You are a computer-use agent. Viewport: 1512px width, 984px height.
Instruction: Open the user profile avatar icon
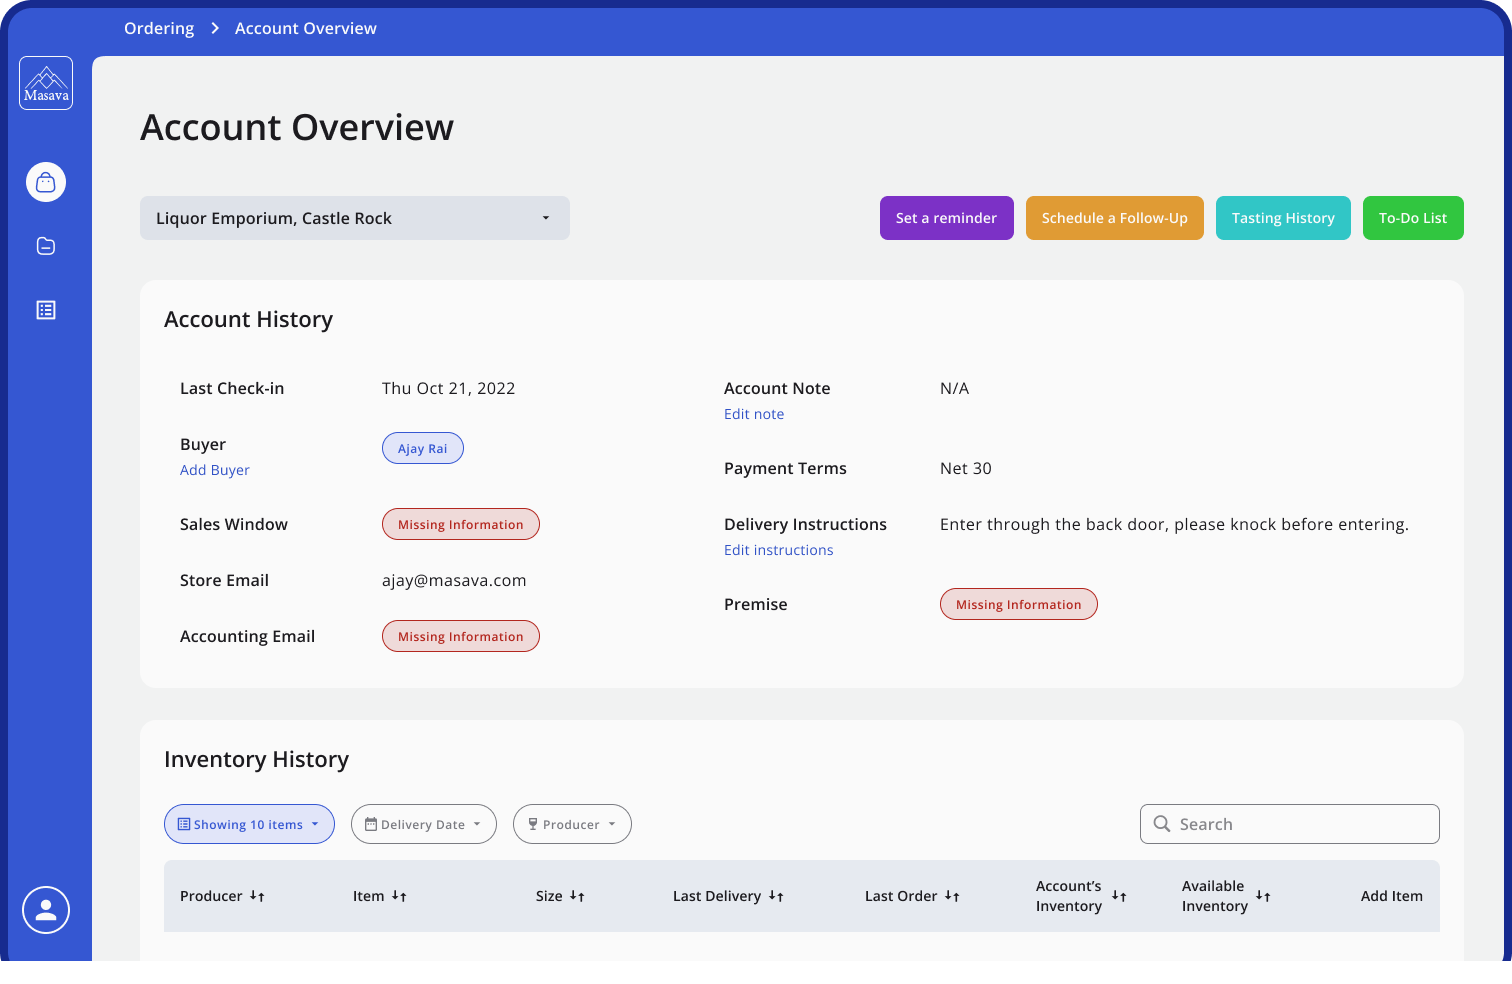tap(46, 910)
